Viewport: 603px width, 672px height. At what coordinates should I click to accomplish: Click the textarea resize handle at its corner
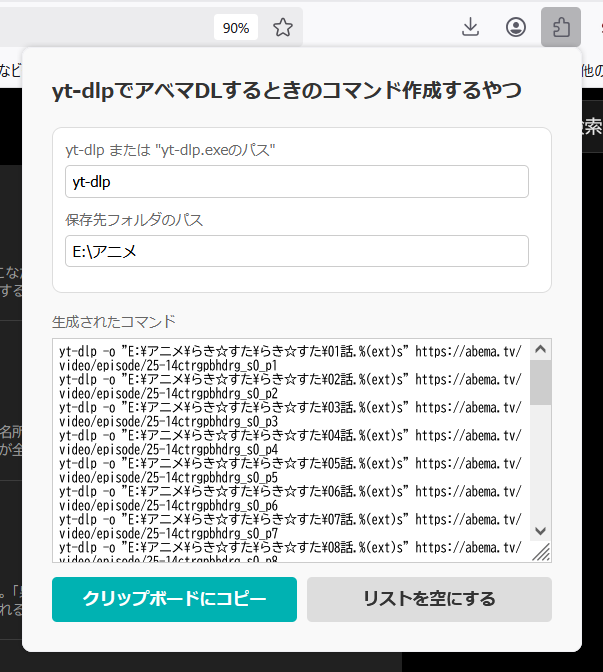pos(541,552)
